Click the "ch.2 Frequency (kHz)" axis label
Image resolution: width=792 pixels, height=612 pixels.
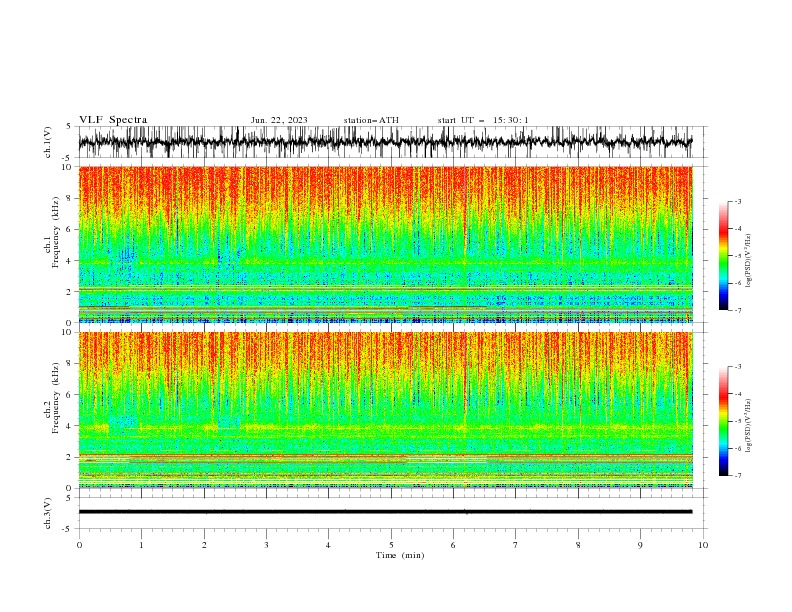[52, 398]
